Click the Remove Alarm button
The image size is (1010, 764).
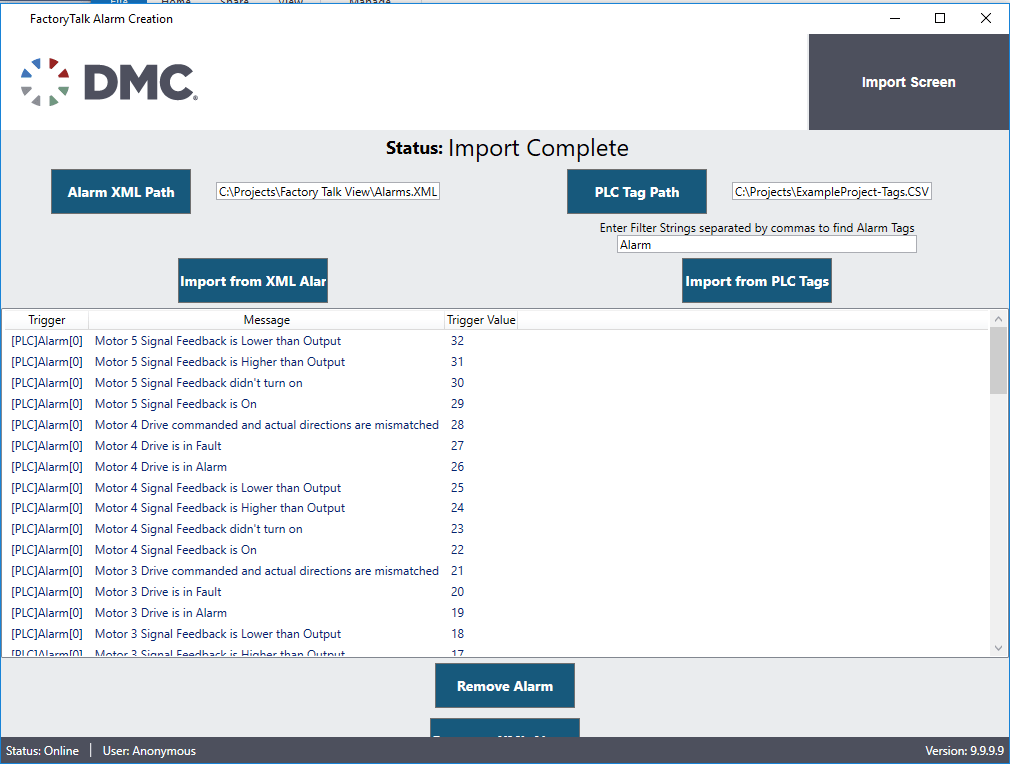504,686
